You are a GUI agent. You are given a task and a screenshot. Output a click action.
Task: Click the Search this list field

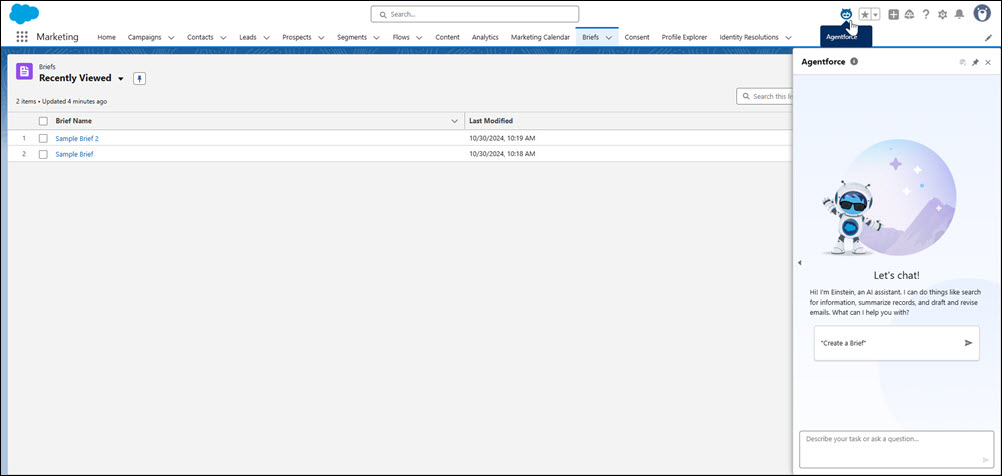point(764,96)
